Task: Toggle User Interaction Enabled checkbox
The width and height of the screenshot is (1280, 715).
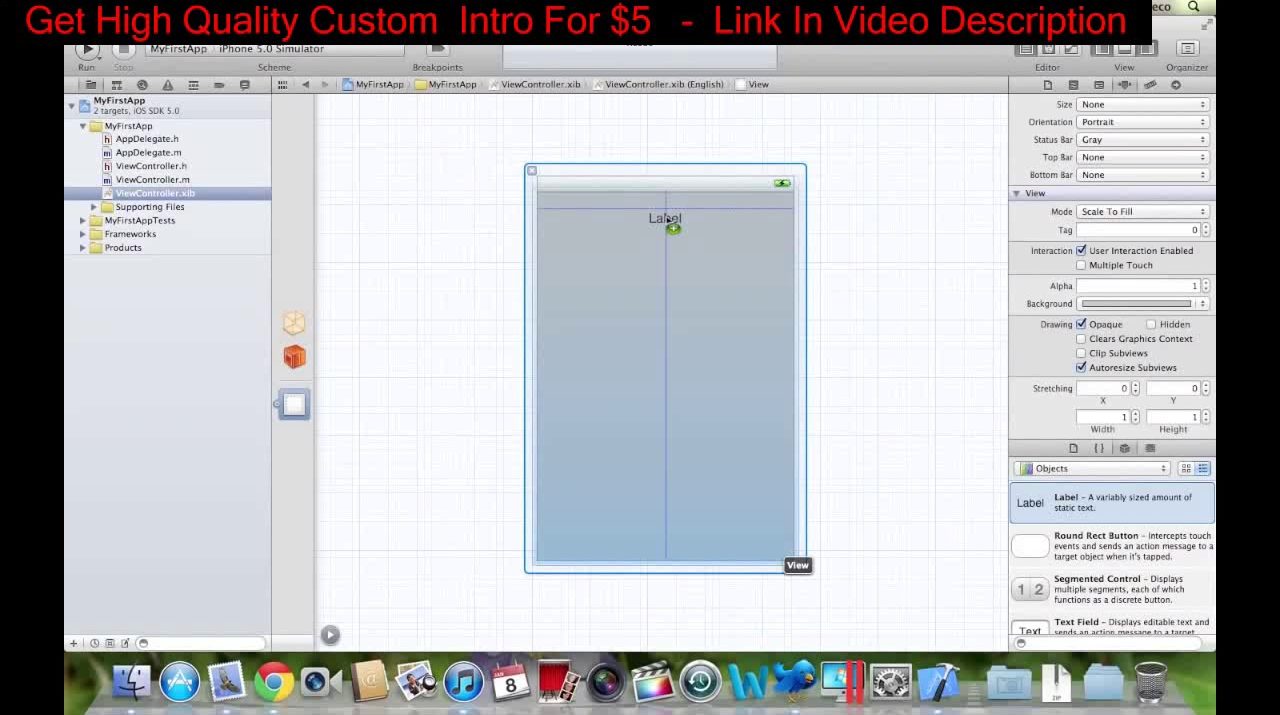Action: [x=1081, y=251]
